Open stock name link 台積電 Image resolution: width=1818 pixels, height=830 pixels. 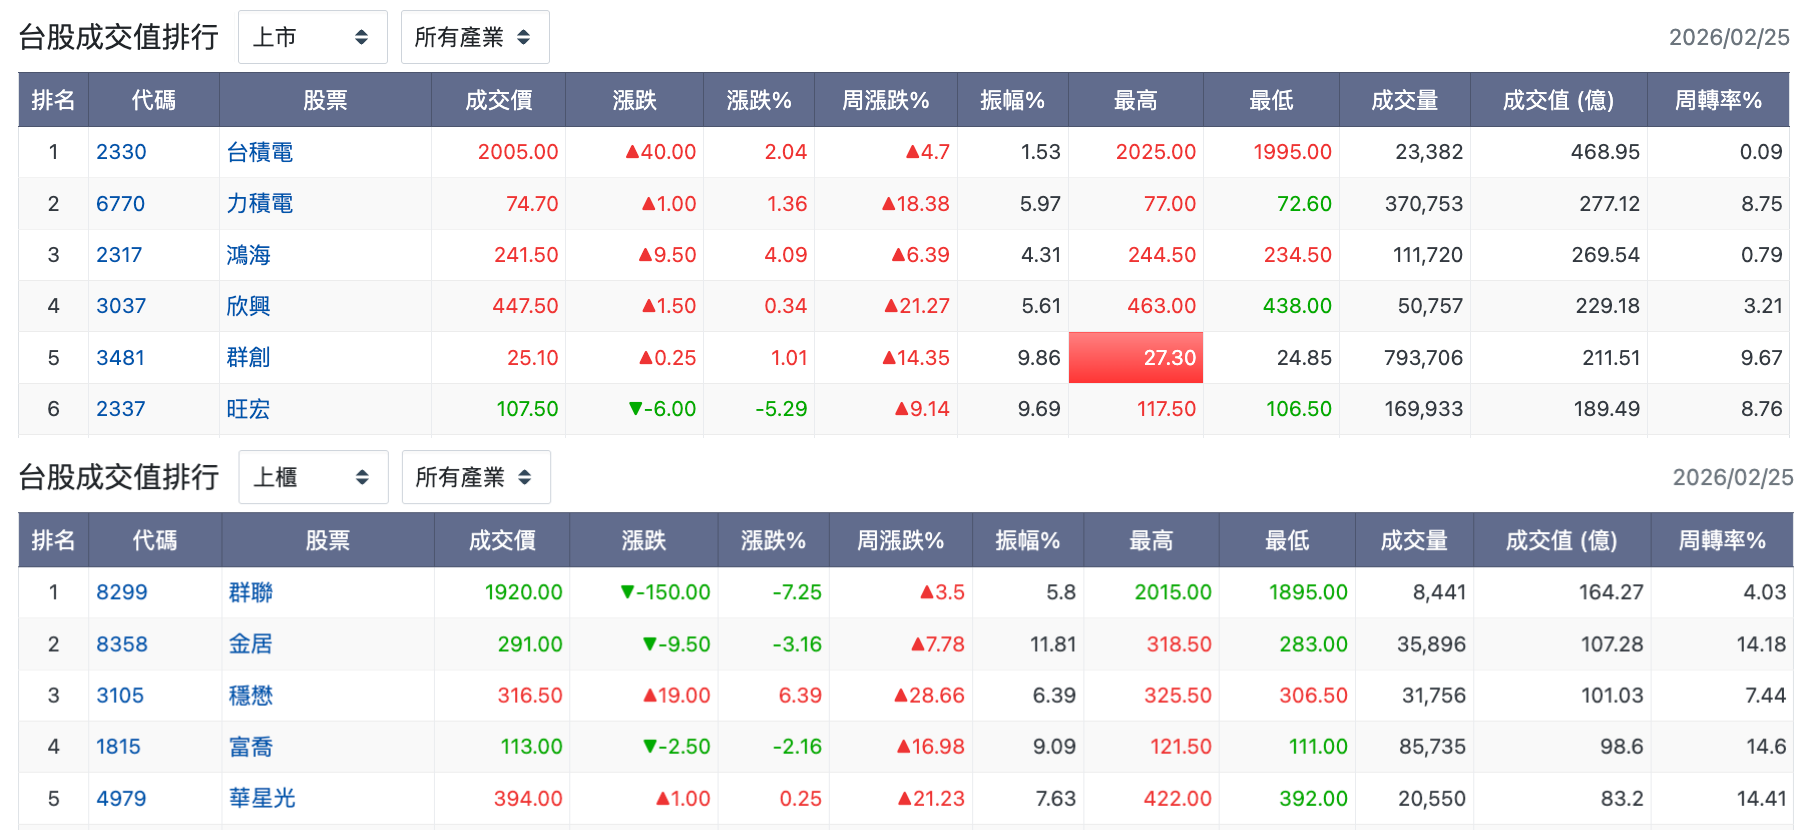coord(260,152)
